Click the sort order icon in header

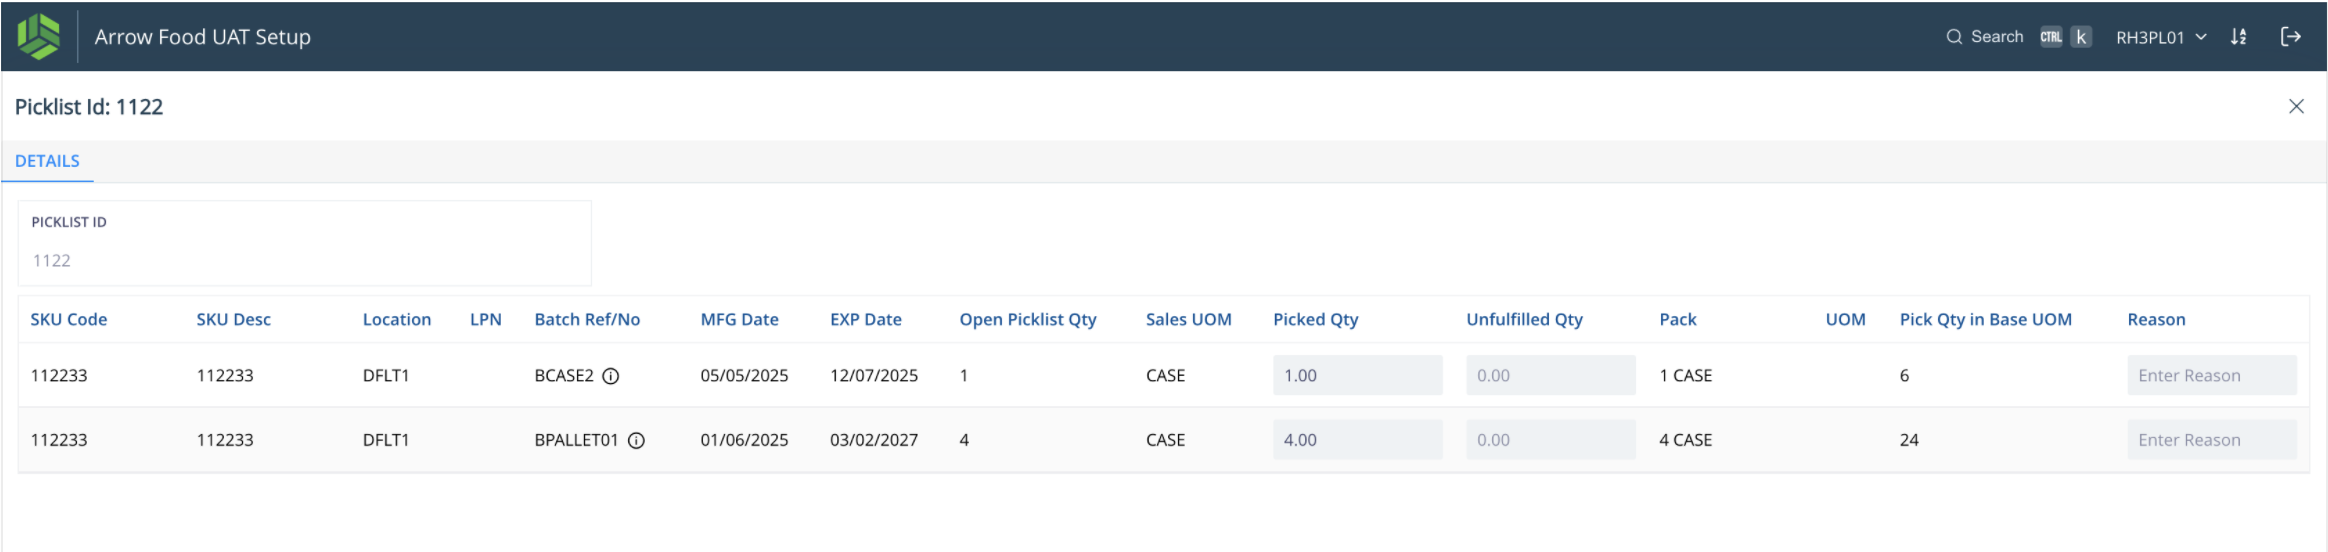coord(2238,37)
